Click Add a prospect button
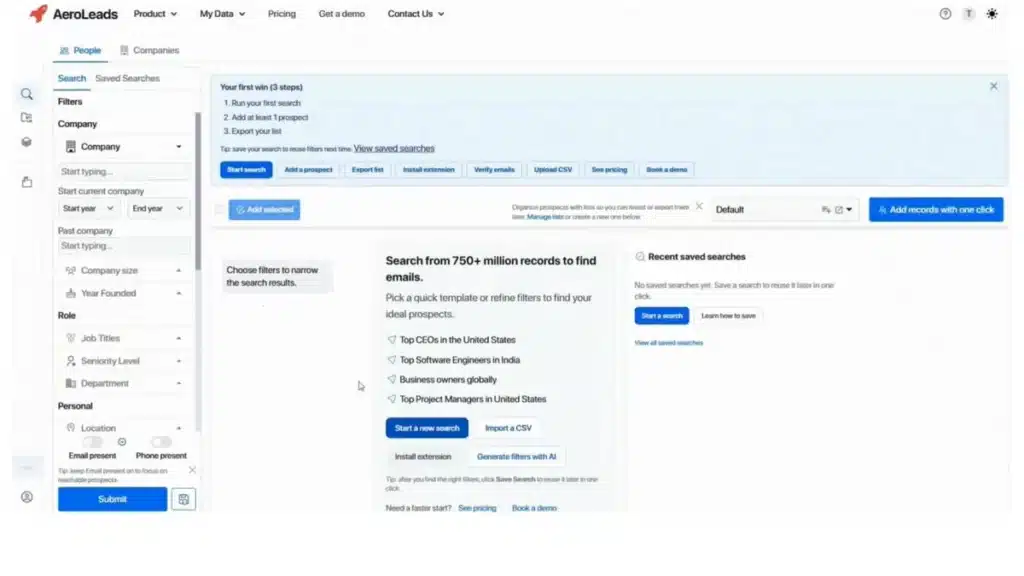The height and width of the screenshot is (576, 1024). (308, 170)
